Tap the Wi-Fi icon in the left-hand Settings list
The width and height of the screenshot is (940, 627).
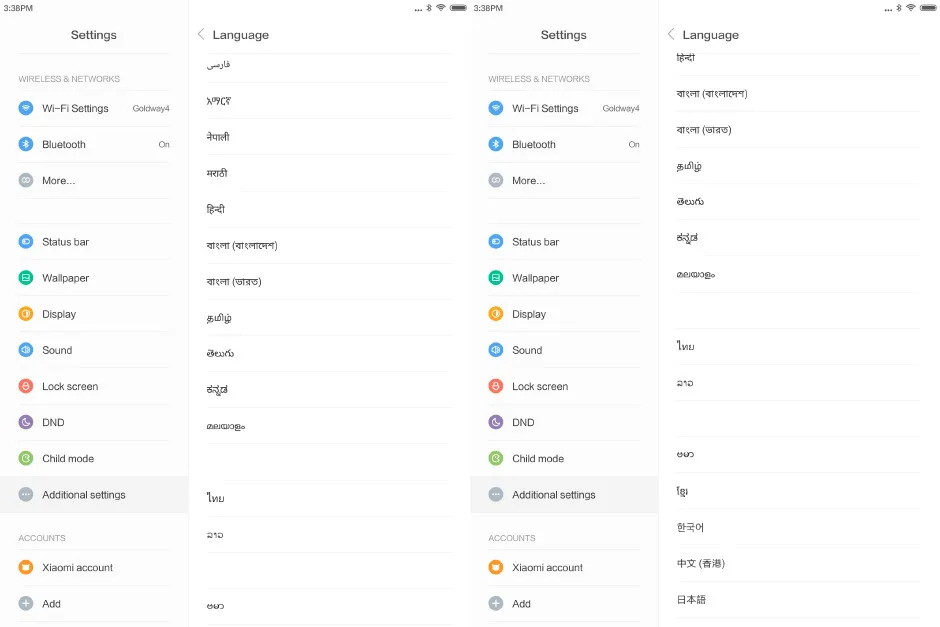point(26,108)
